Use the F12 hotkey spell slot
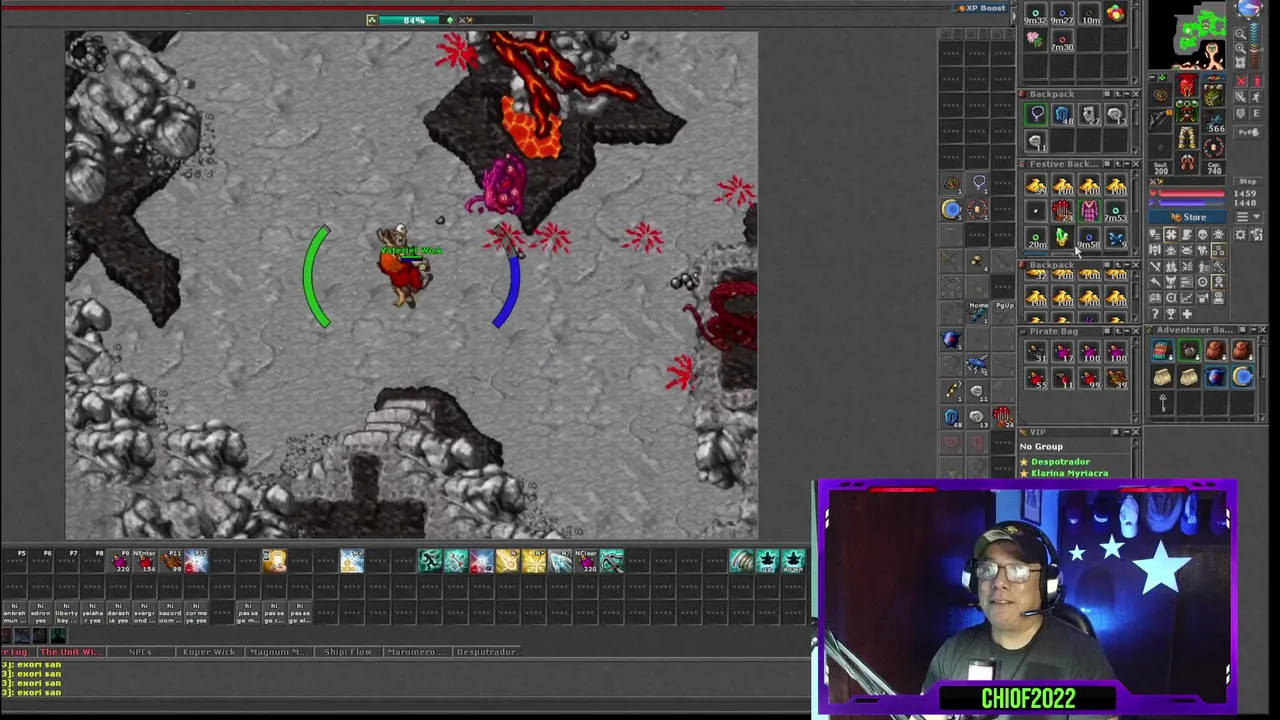The image size is (1280, 720). (196, 561)
